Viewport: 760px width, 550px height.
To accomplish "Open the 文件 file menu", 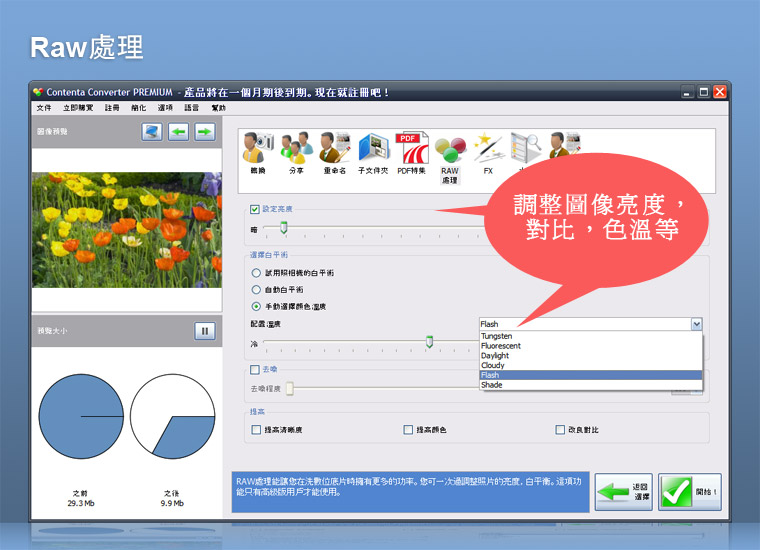I will coord(44,108).
